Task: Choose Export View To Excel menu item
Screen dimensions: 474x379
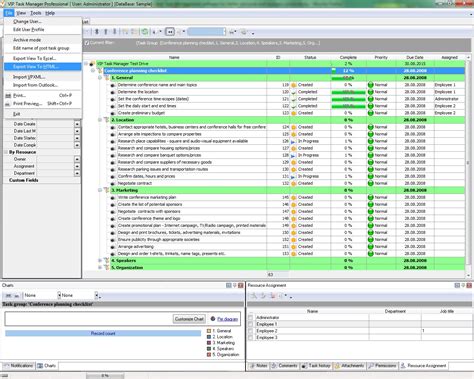Action: pyautogui.click(x=43, y=58)
